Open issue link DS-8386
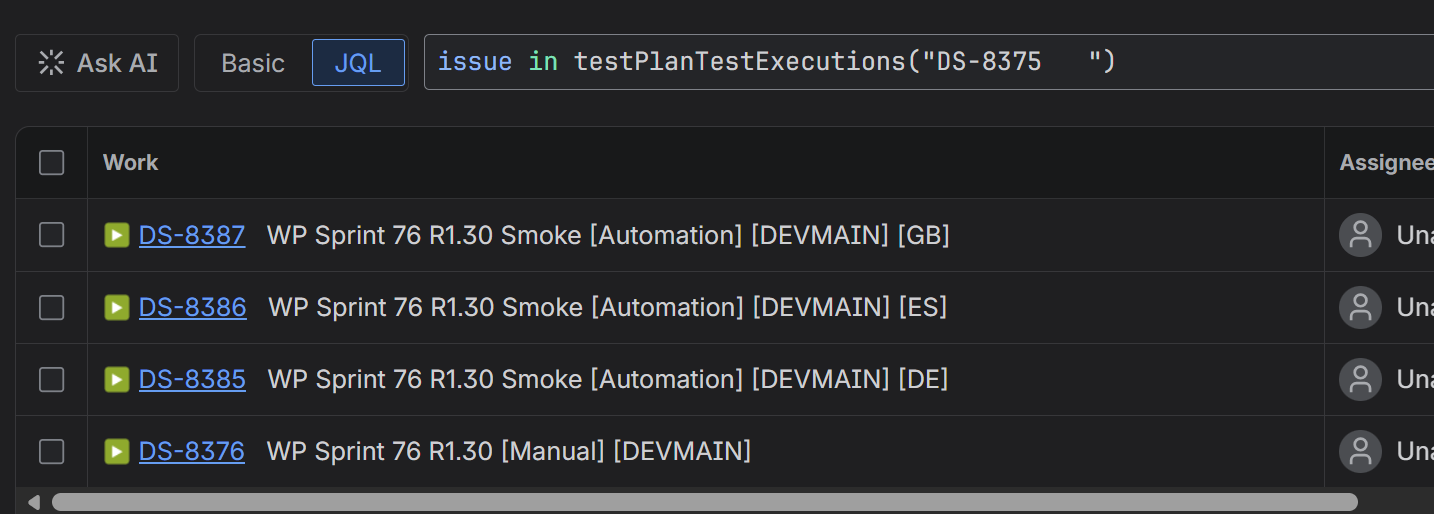 click(192, 307)
